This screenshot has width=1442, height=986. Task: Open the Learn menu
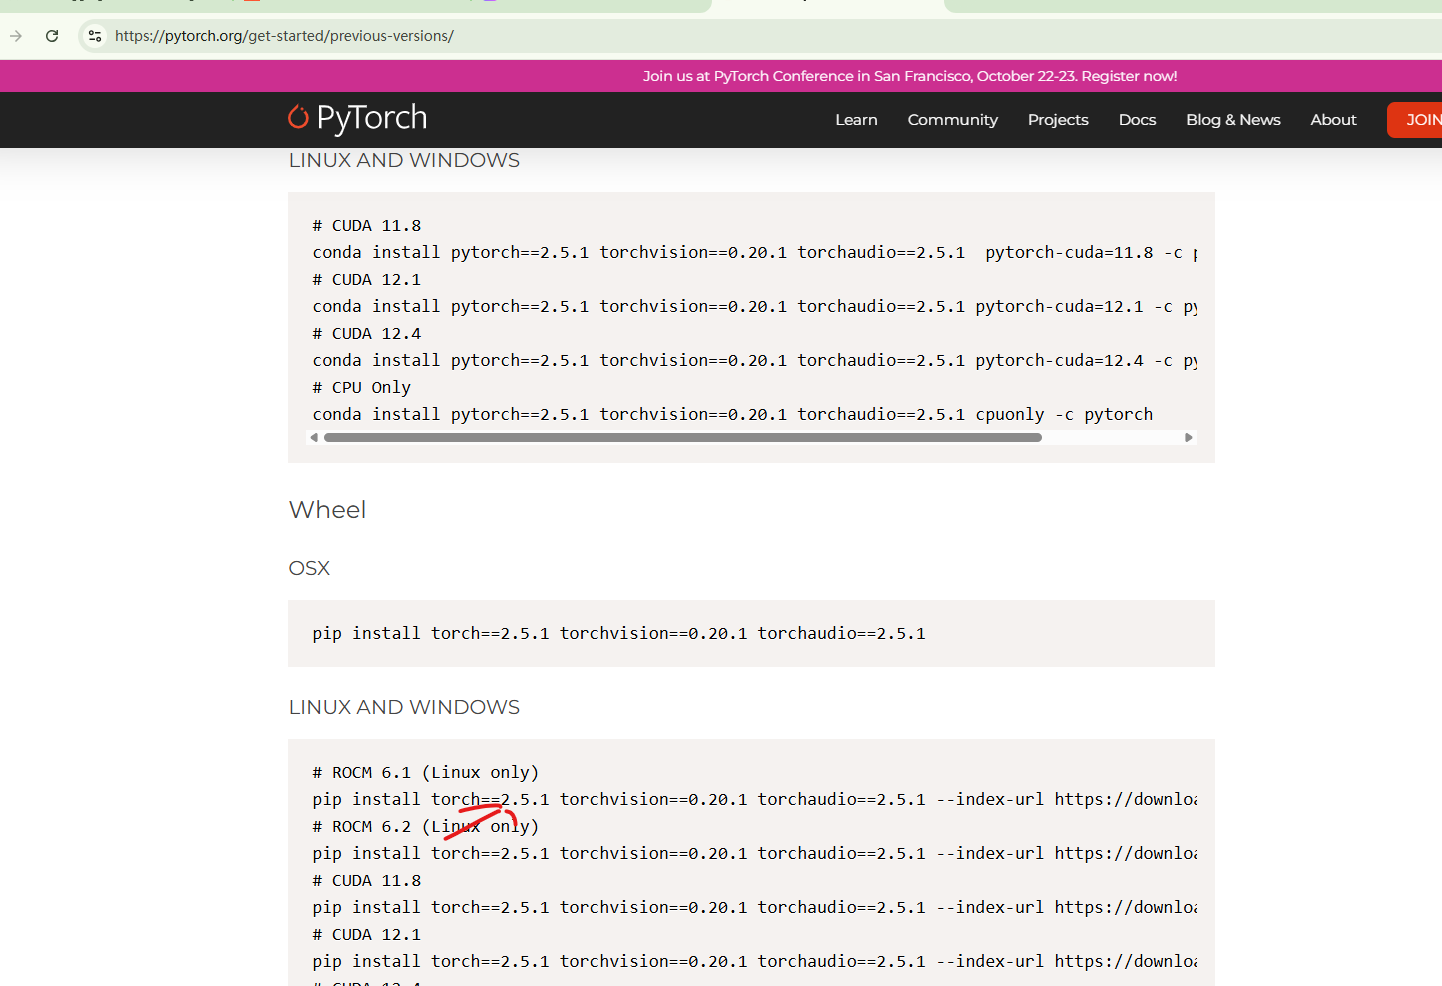pos(856,120)
